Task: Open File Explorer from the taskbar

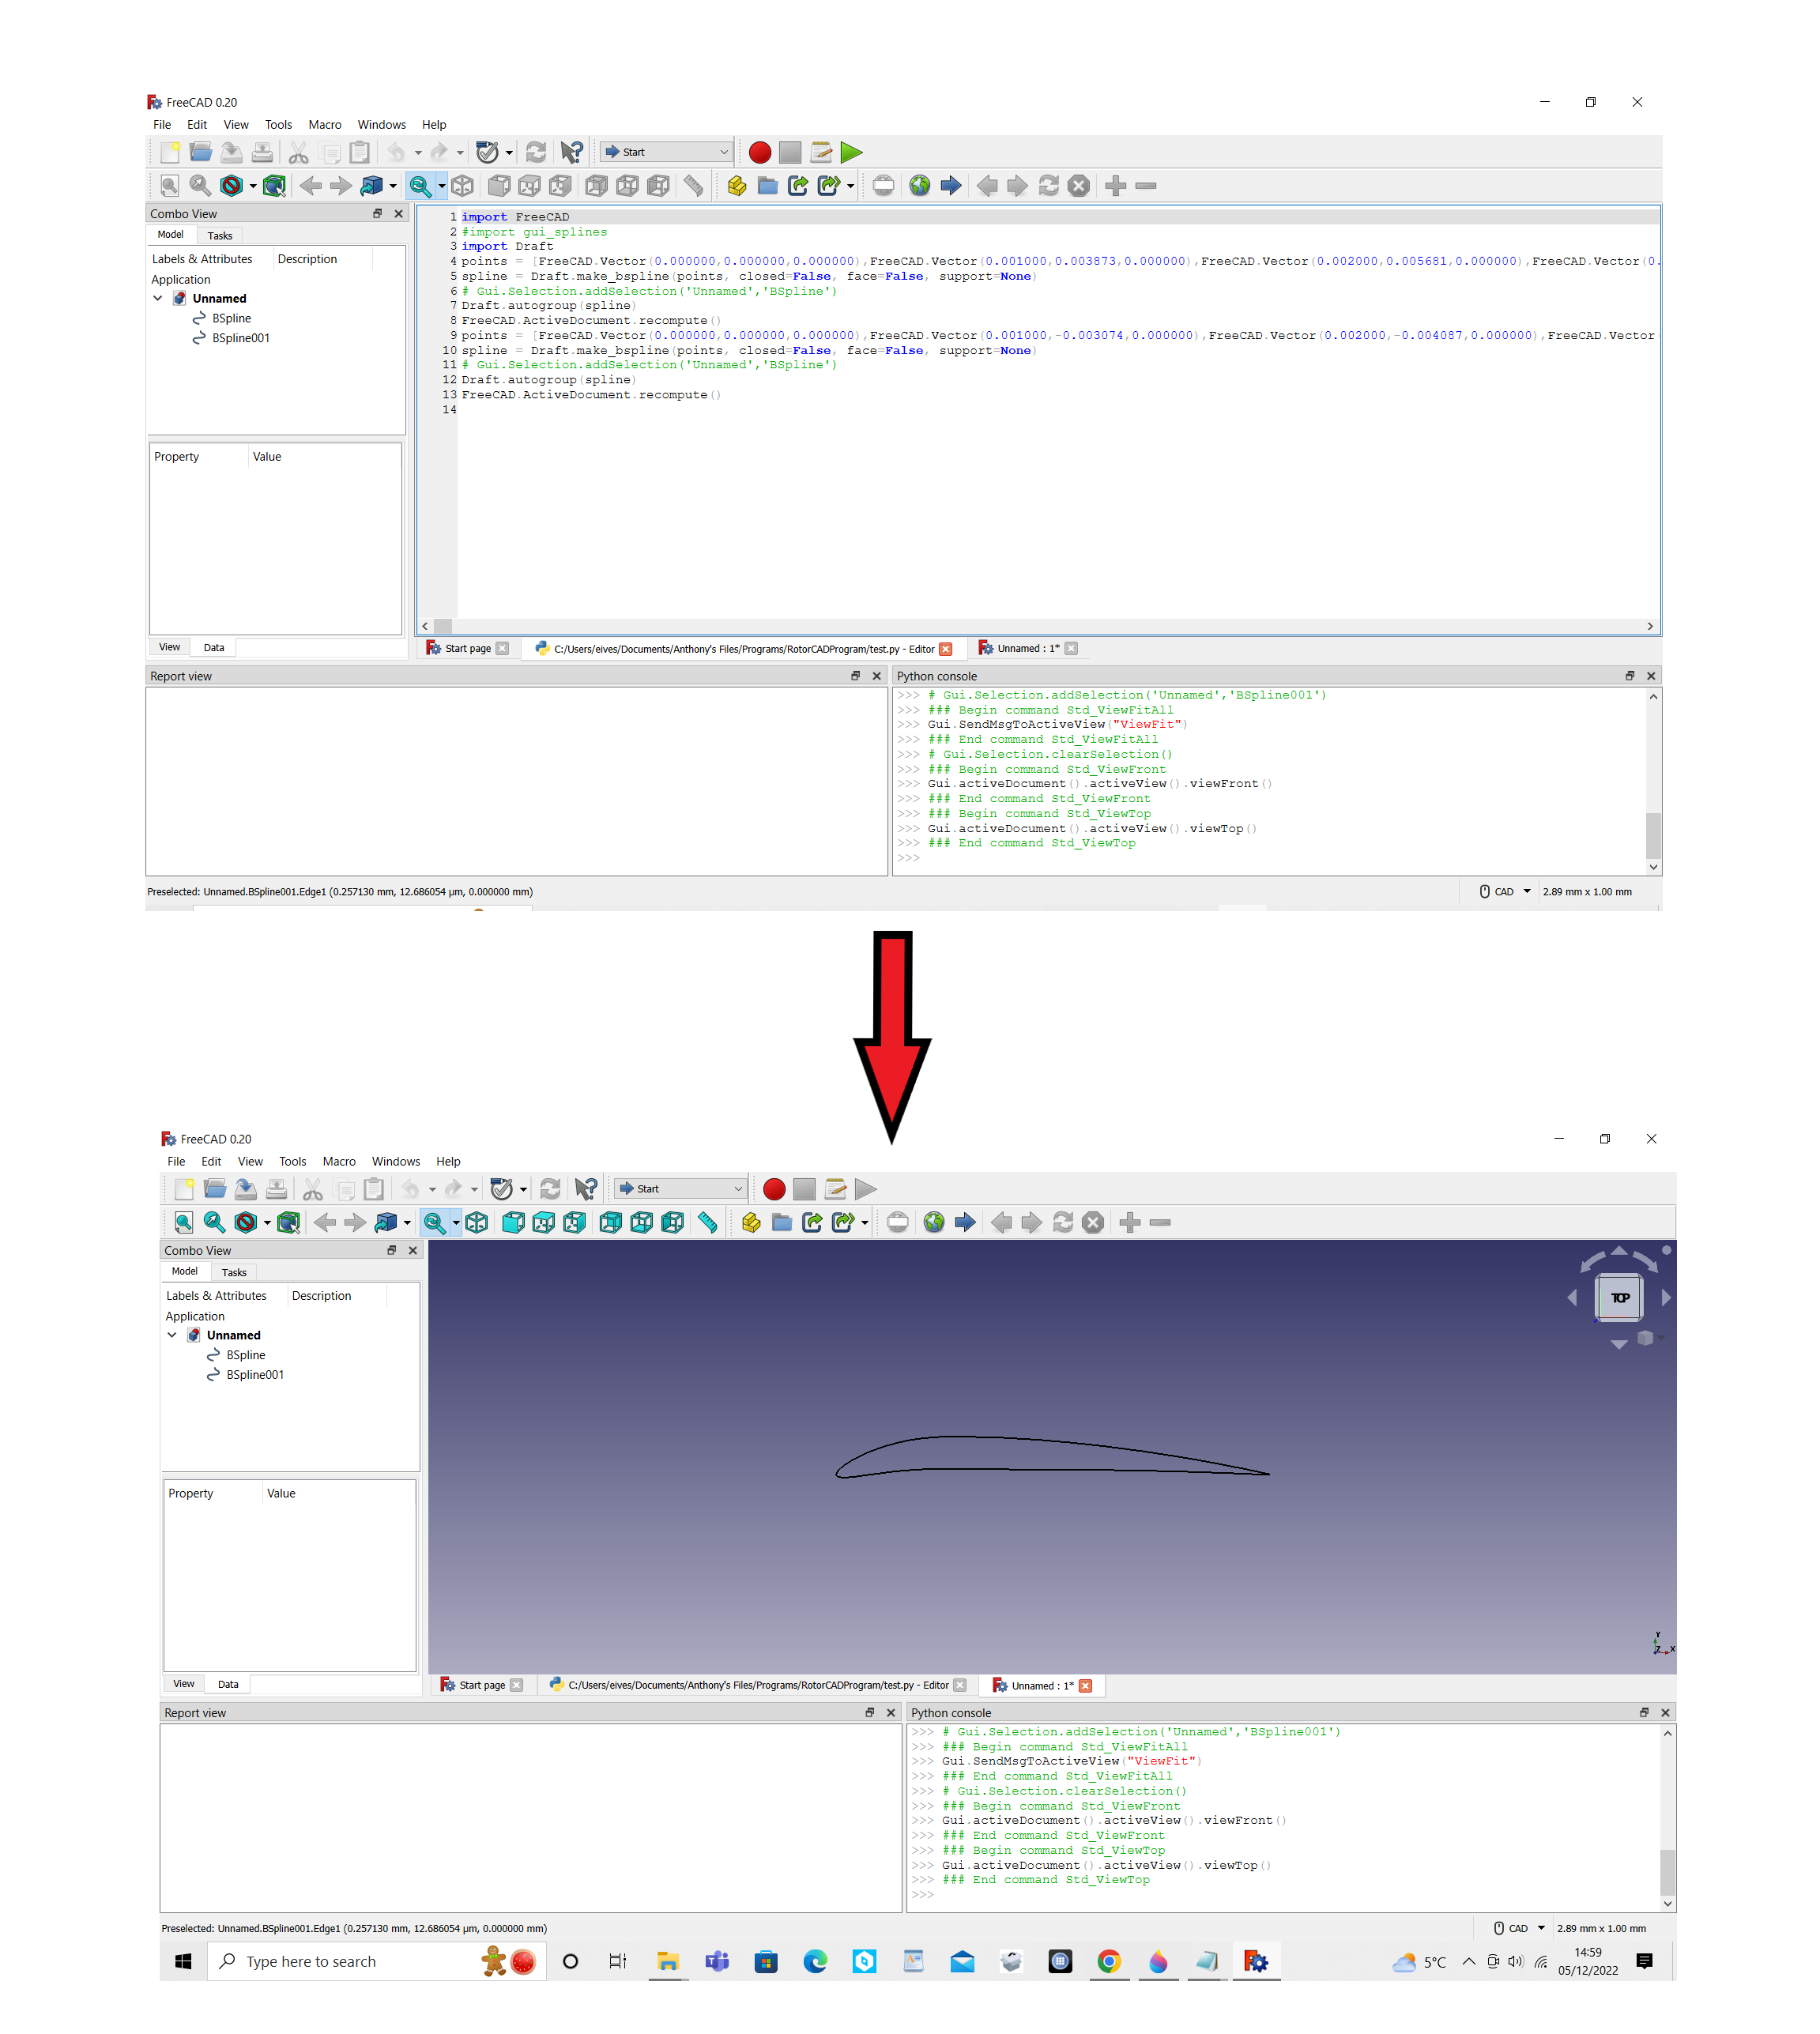Action: (667, 1961)
